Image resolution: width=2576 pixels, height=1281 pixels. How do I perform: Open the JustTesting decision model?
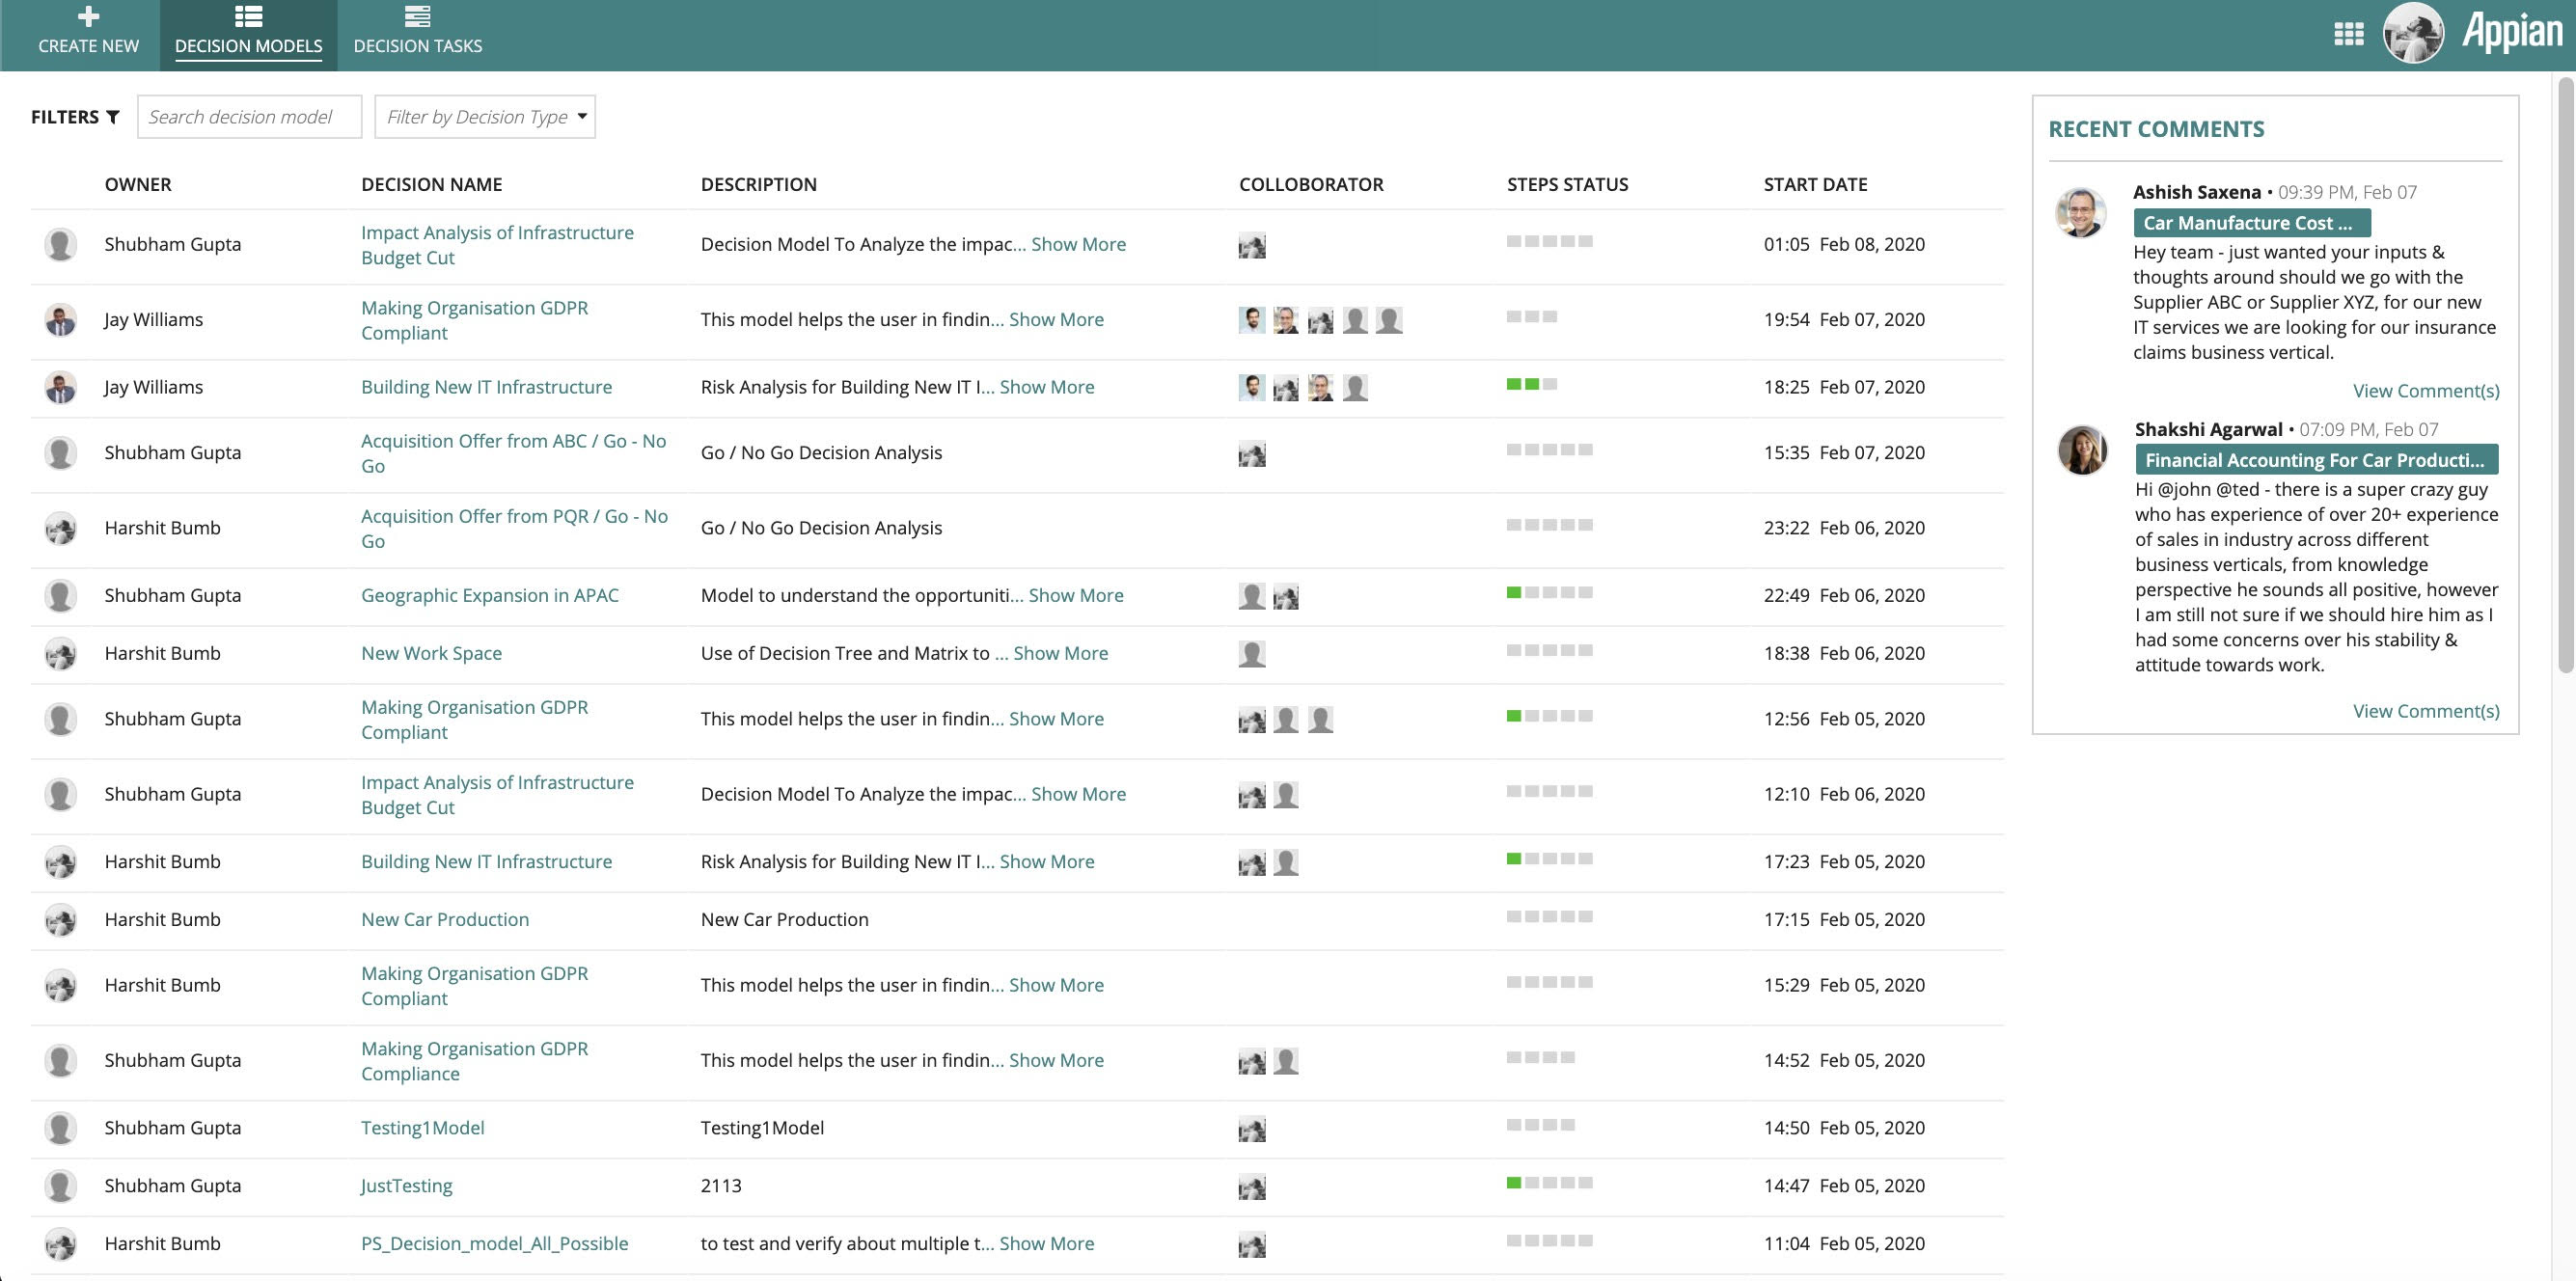click(406, 1185)
